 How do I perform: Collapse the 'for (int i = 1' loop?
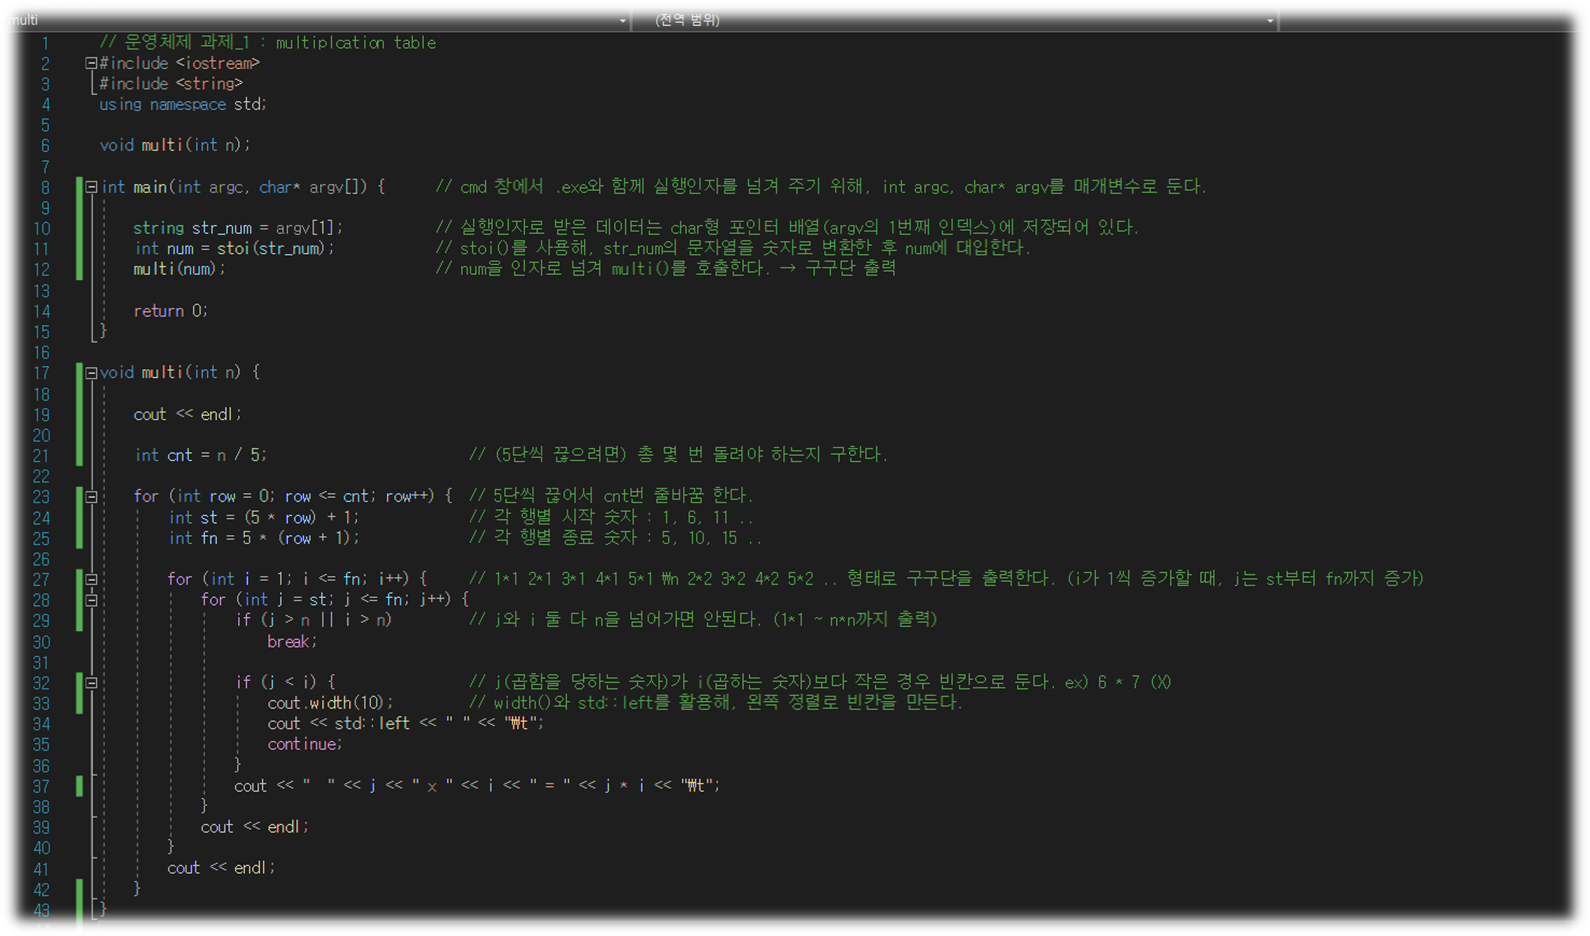coord(91,579)
